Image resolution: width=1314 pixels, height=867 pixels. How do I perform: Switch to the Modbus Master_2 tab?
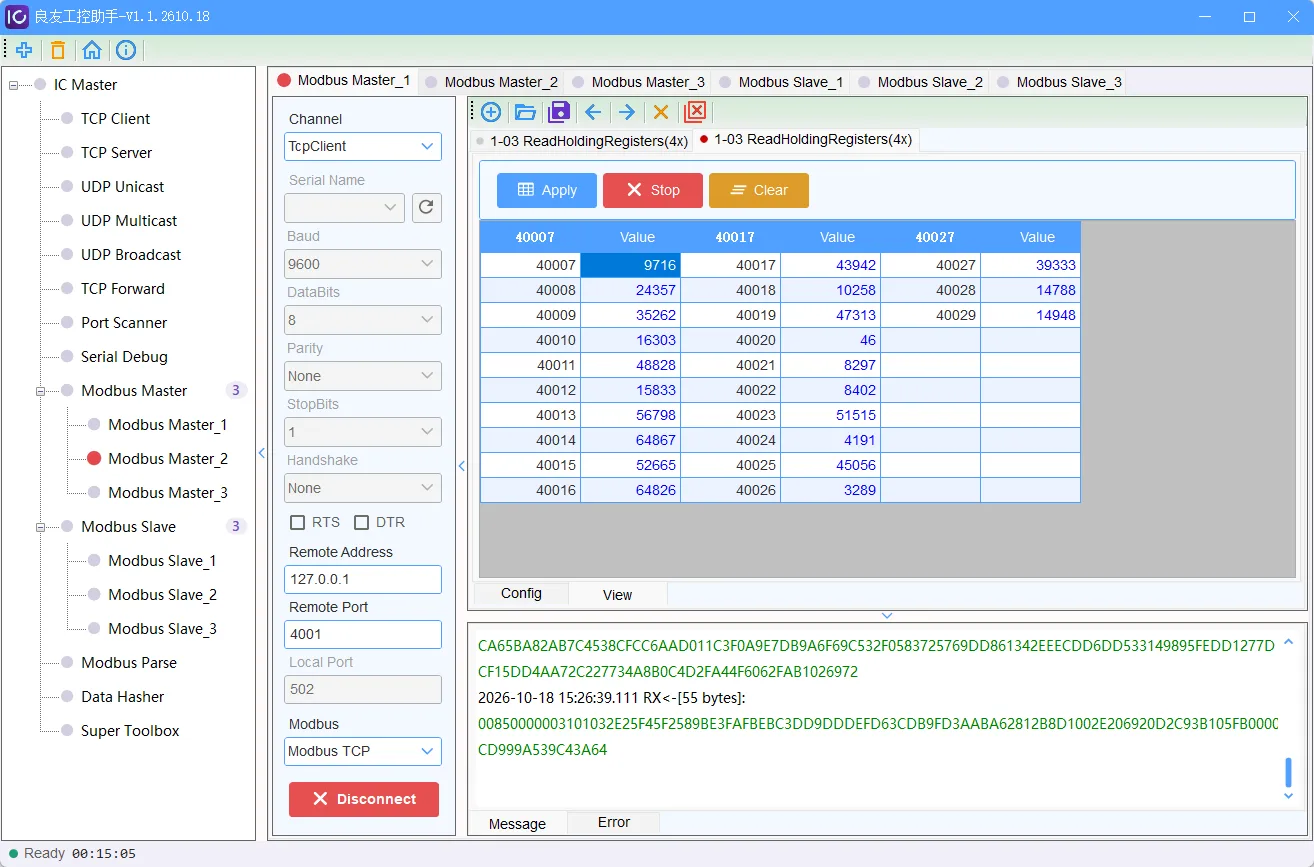pyautogui.click(x=492, y=82)
